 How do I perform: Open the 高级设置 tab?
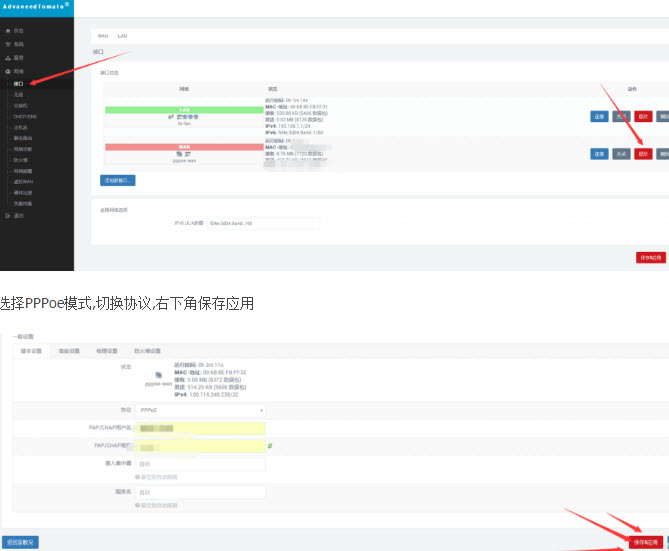tap(68, 351)
